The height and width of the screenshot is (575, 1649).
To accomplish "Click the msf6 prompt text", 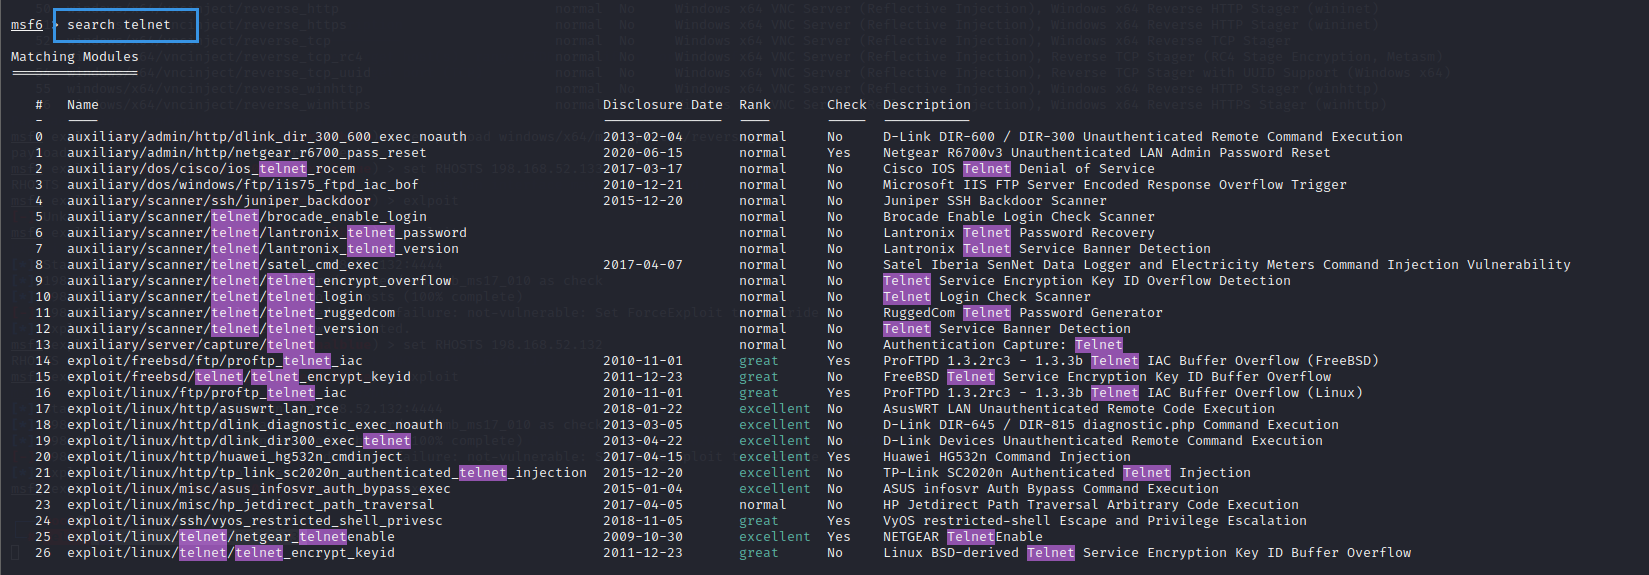I will coord(27,25).
